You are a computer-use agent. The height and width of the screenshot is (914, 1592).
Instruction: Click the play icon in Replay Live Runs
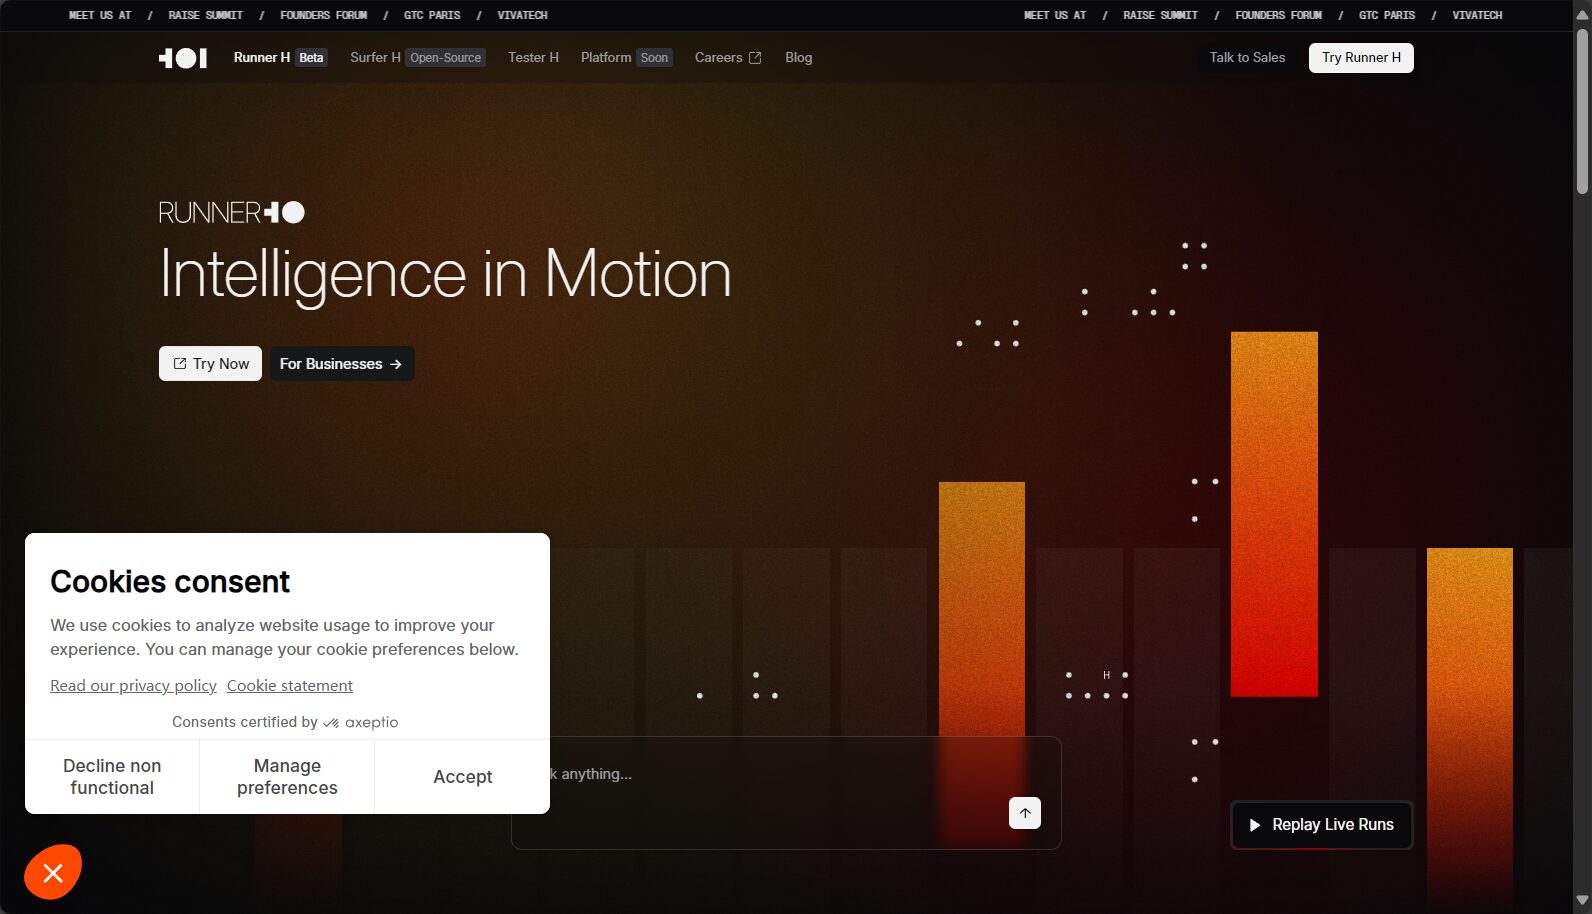click(x=1255, y=825)
